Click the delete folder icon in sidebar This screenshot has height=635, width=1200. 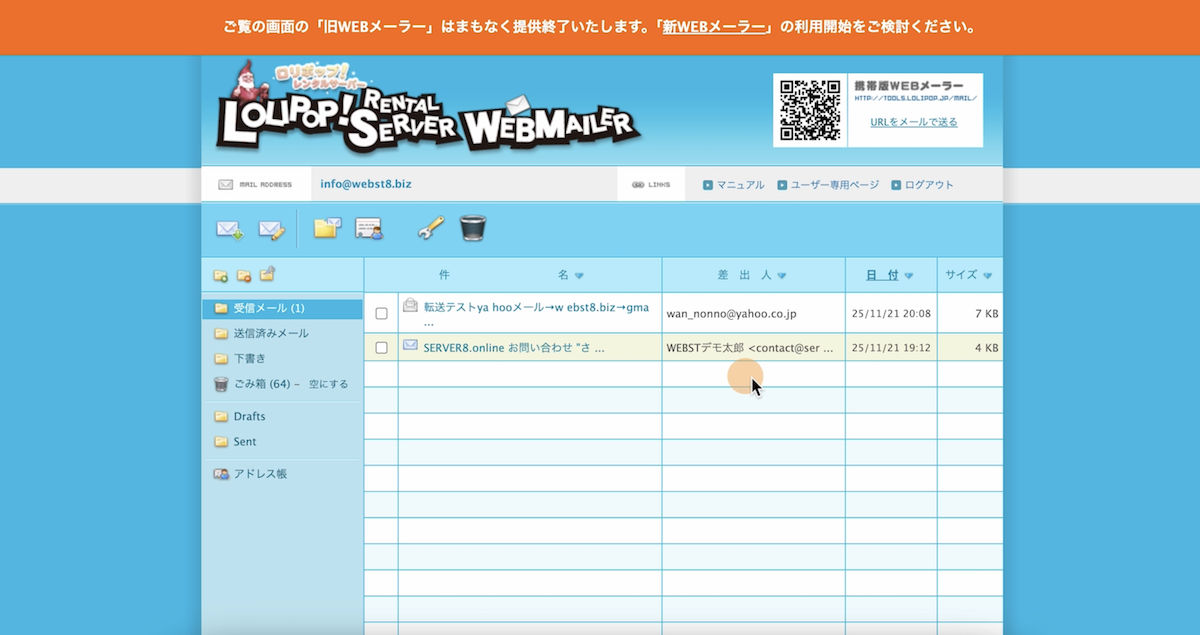click(243, 275)
